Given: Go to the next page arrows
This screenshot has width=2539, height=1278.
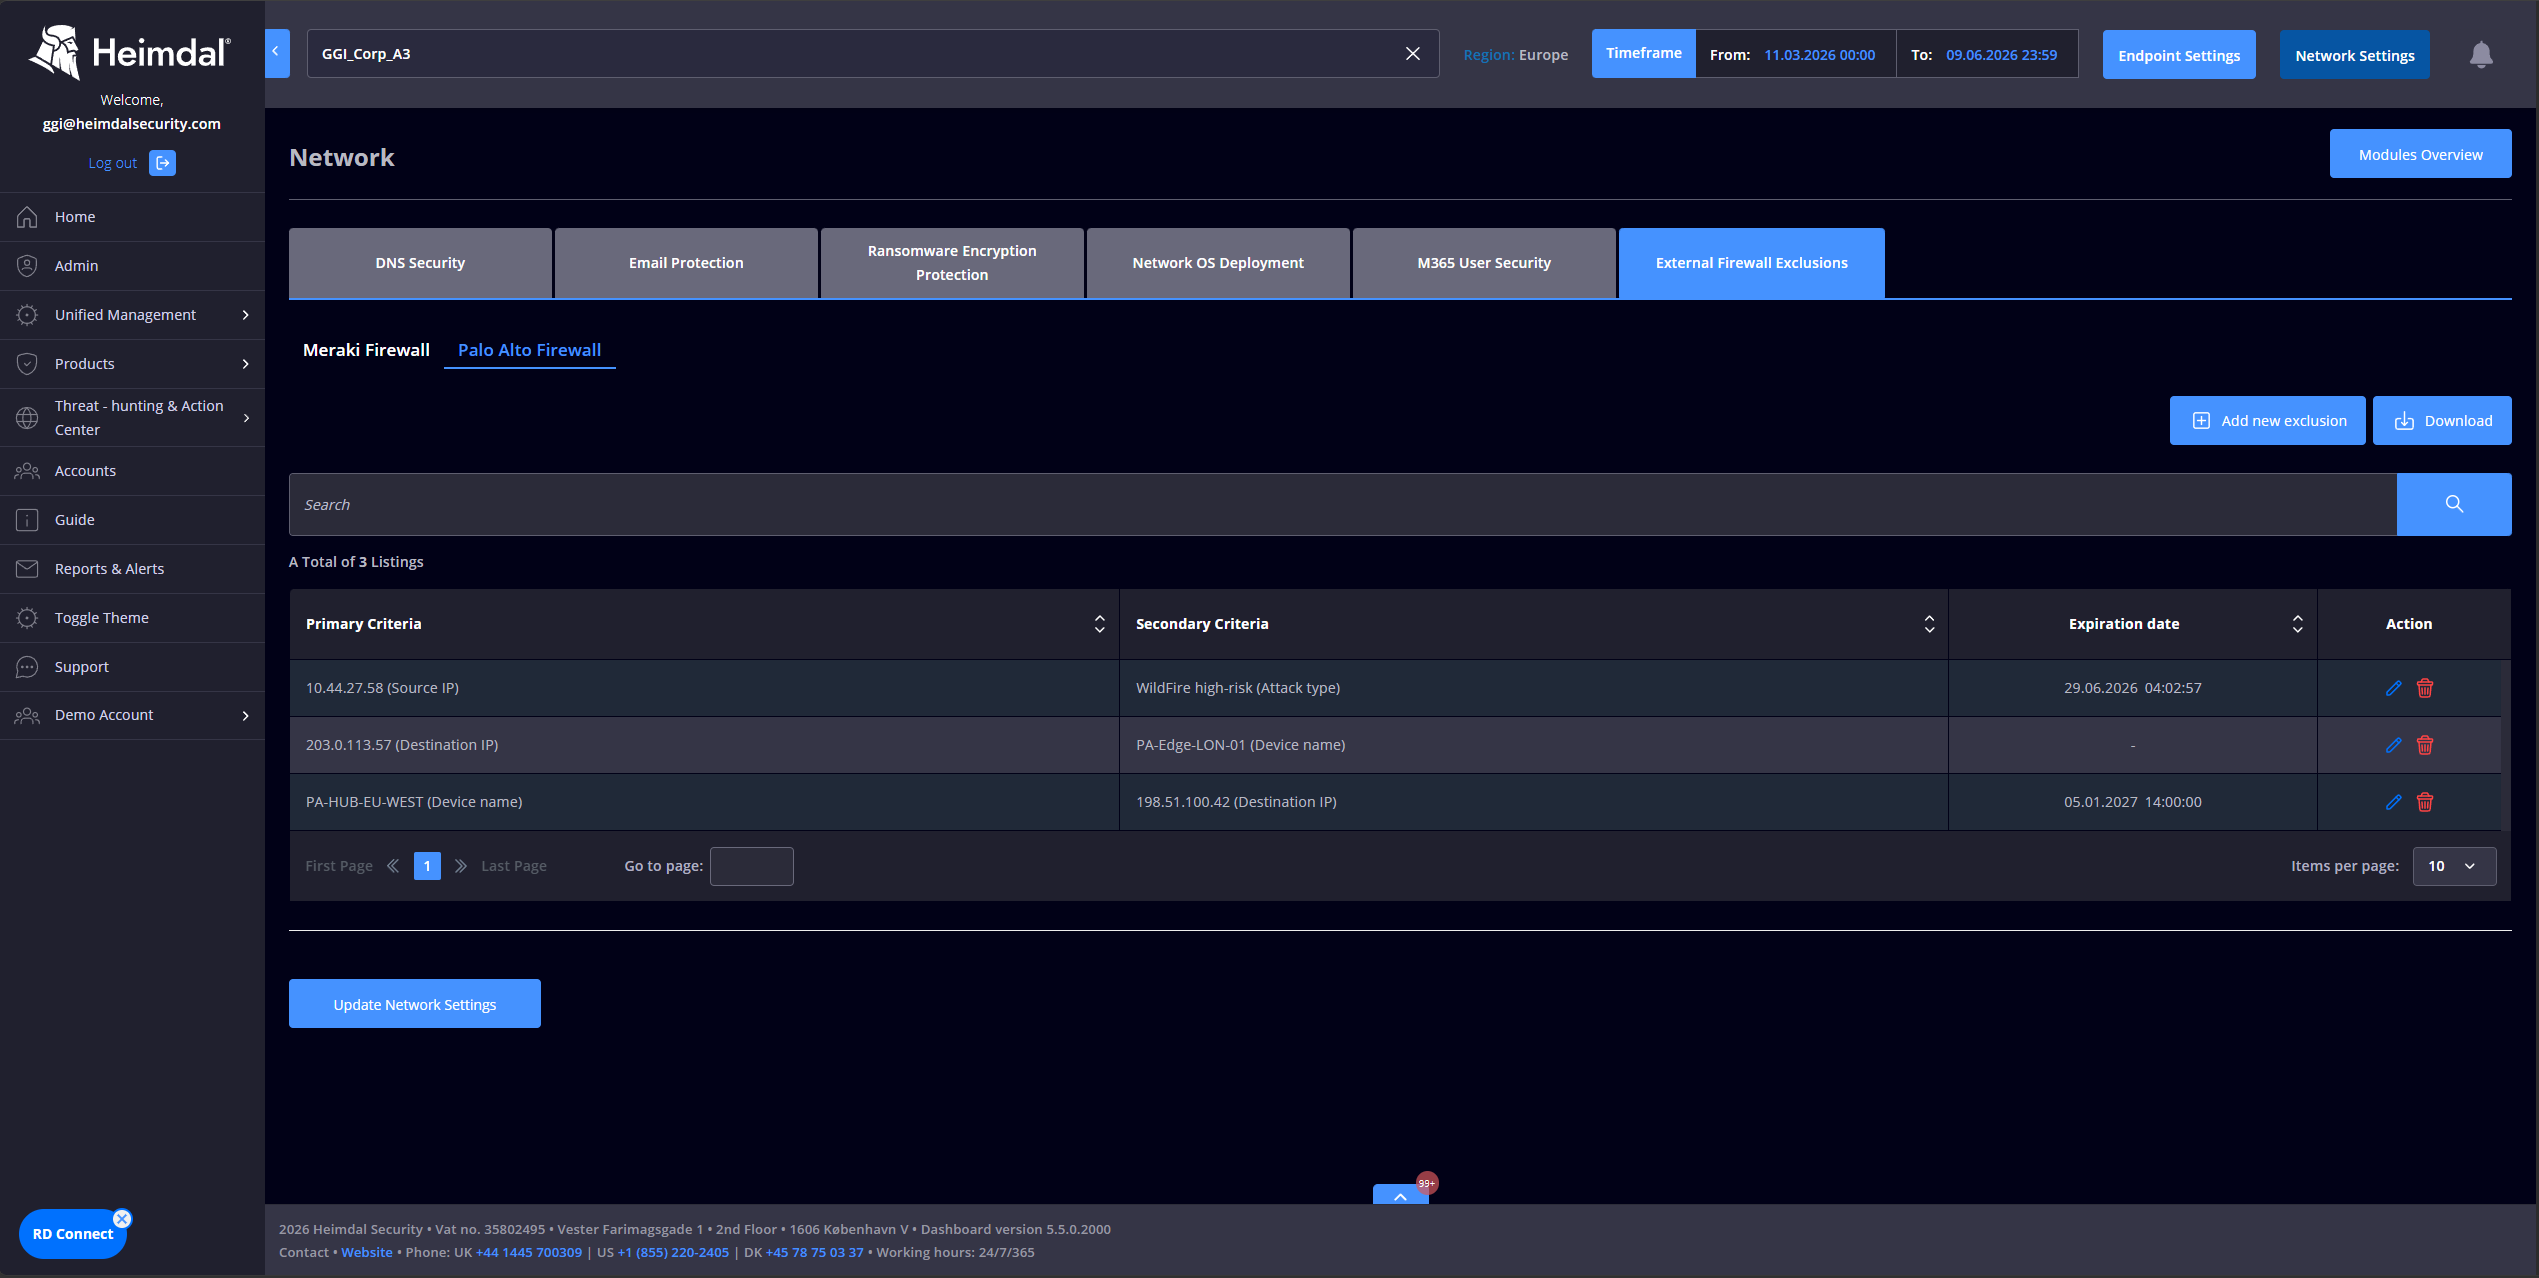Looking at the screenshot, I should (461, 866).
